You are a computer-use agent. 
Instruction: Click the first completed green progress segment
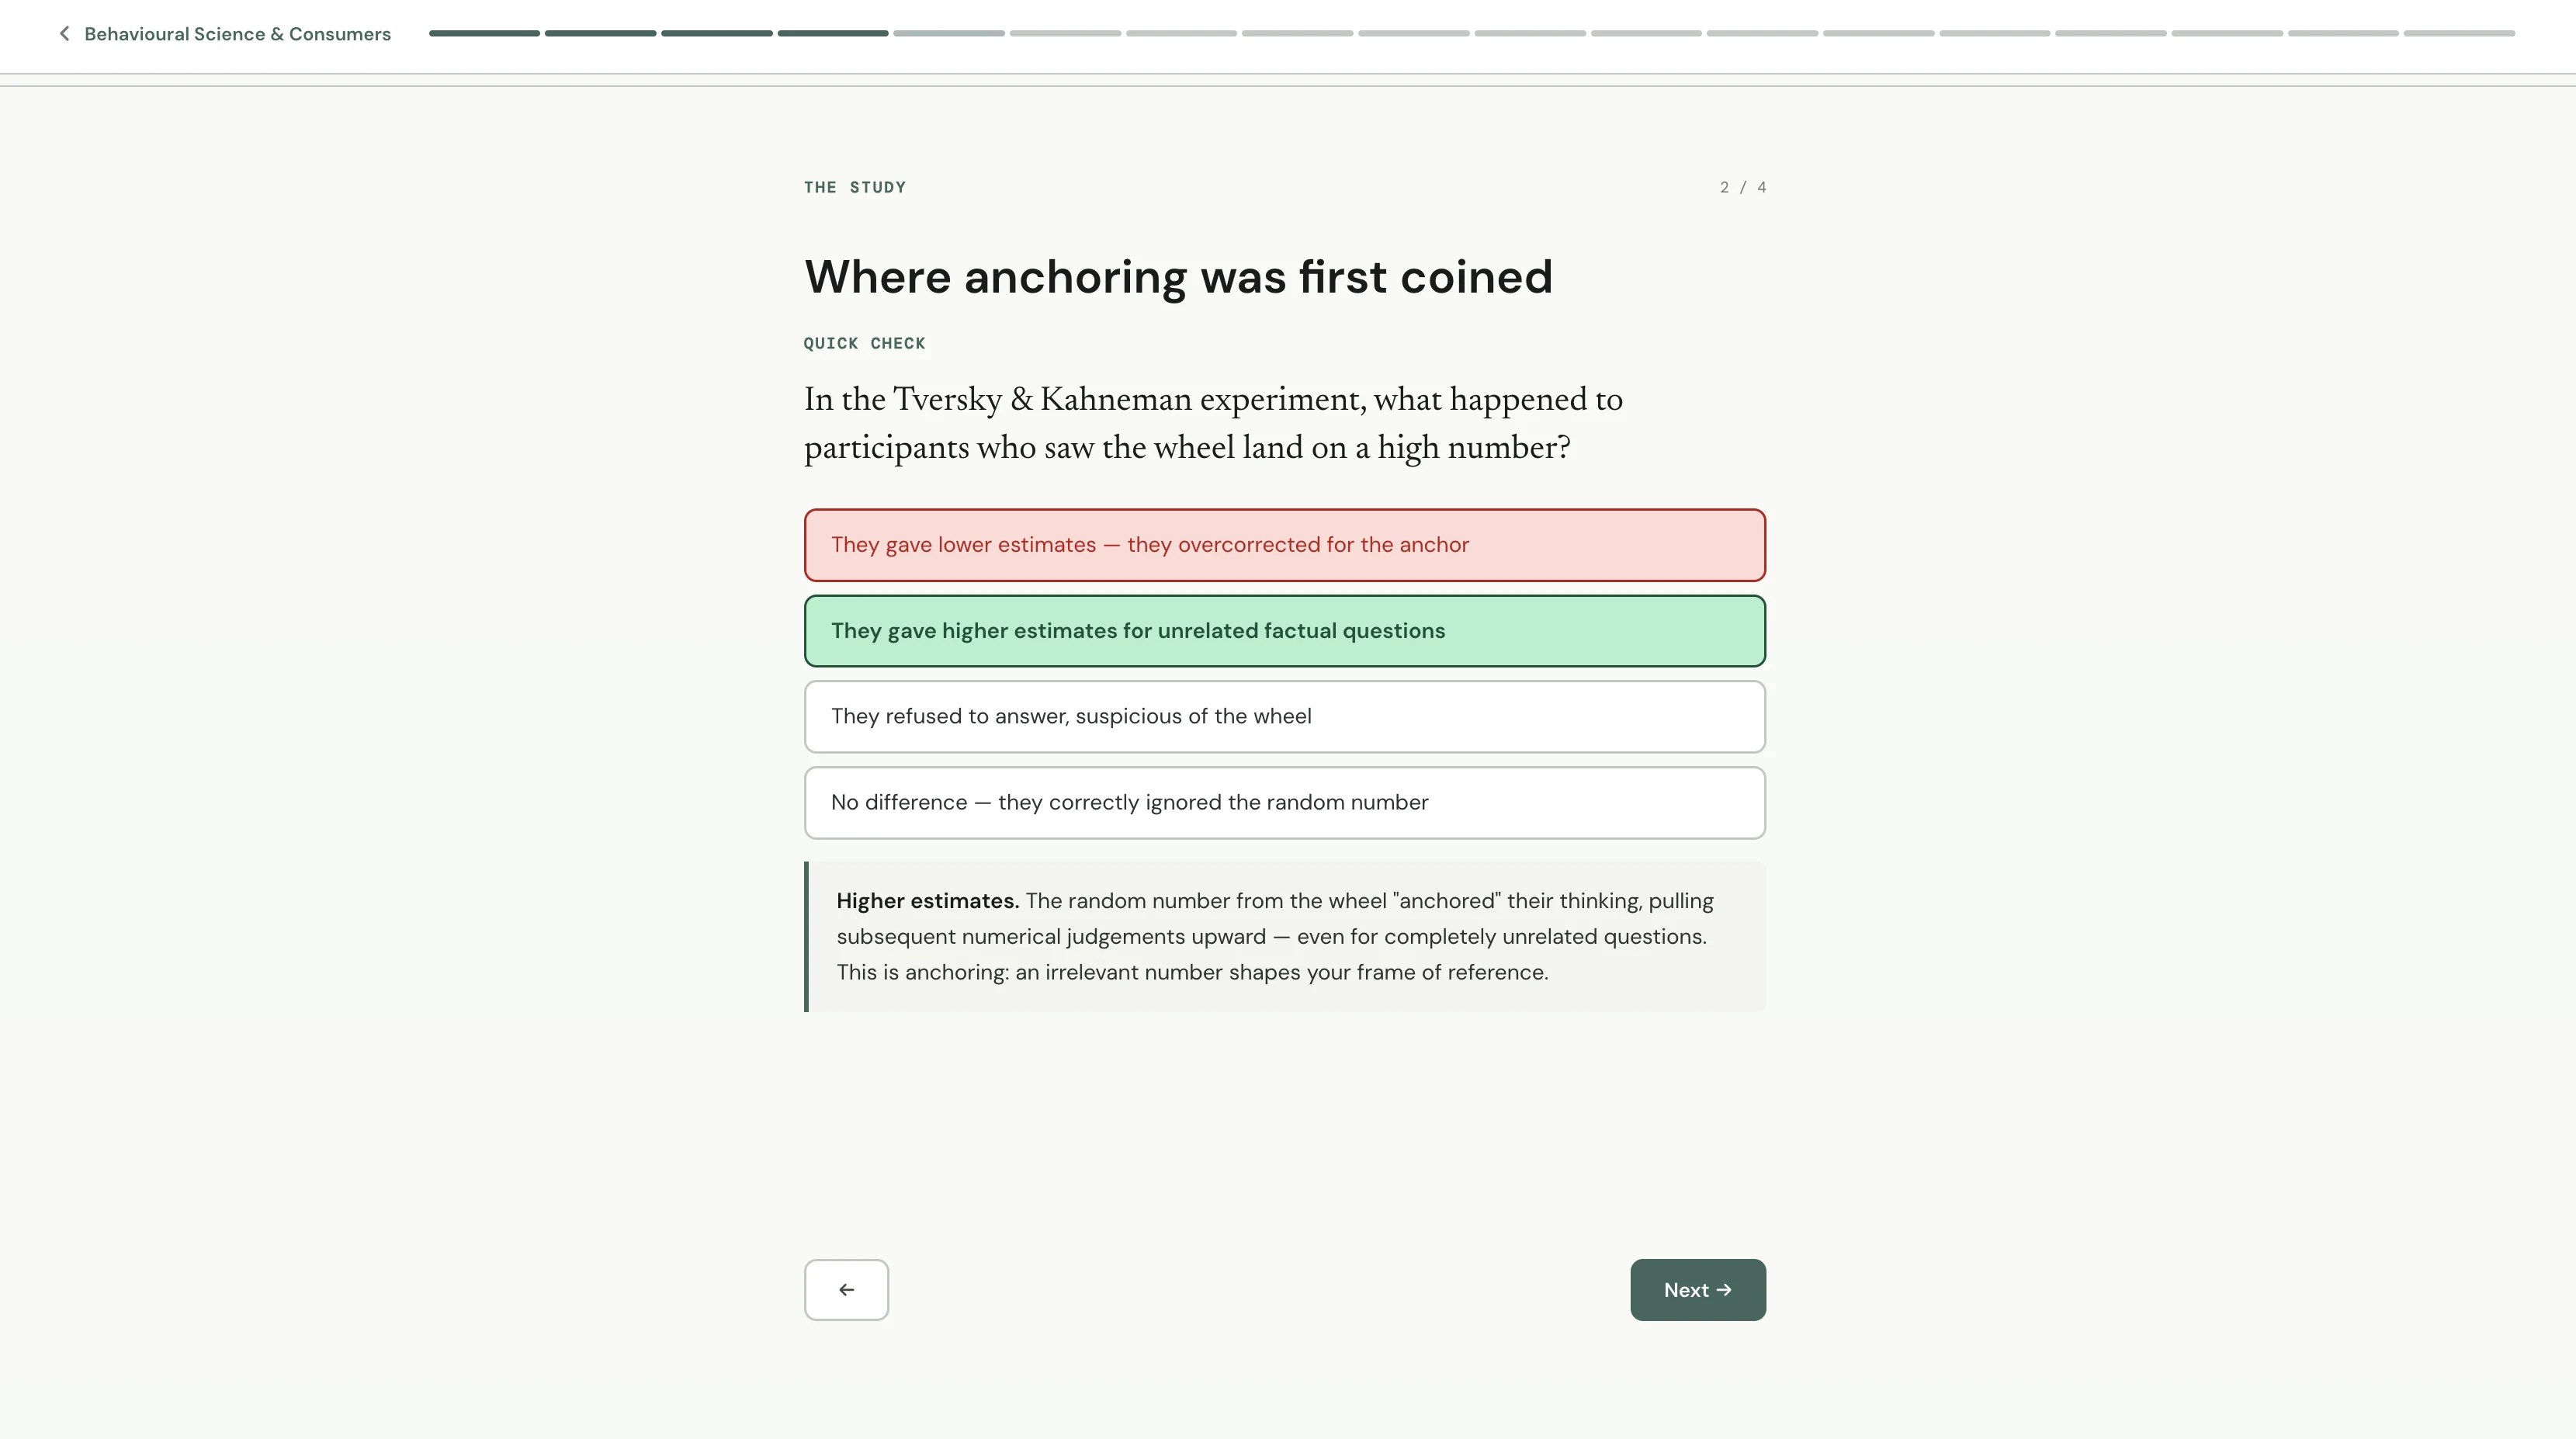483,33
